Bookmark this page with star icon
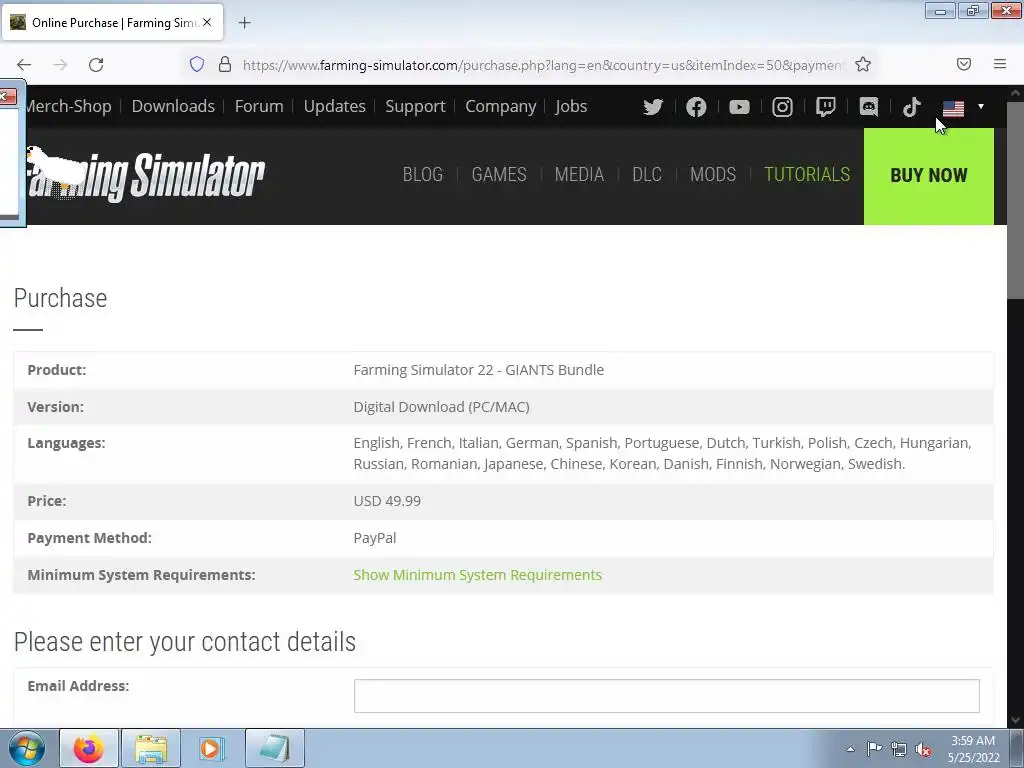1024x768 pixels. click(x=863, y=64)
